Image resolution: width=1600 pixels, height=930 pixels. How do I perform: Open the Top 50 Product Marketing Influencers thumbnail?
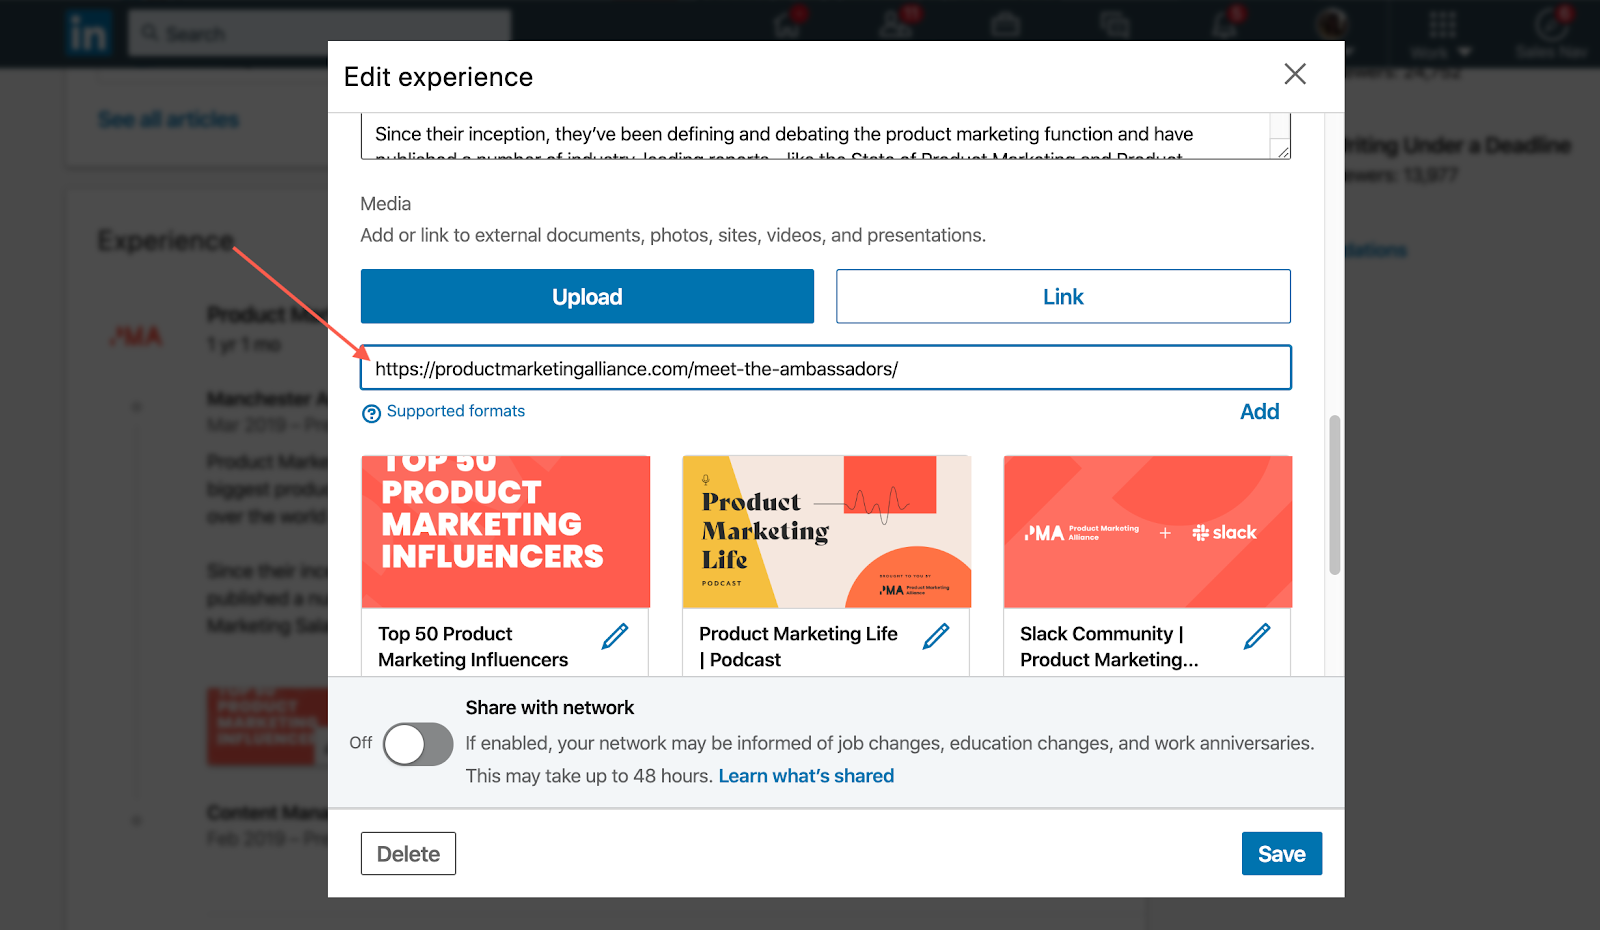[x=506, y=532]
